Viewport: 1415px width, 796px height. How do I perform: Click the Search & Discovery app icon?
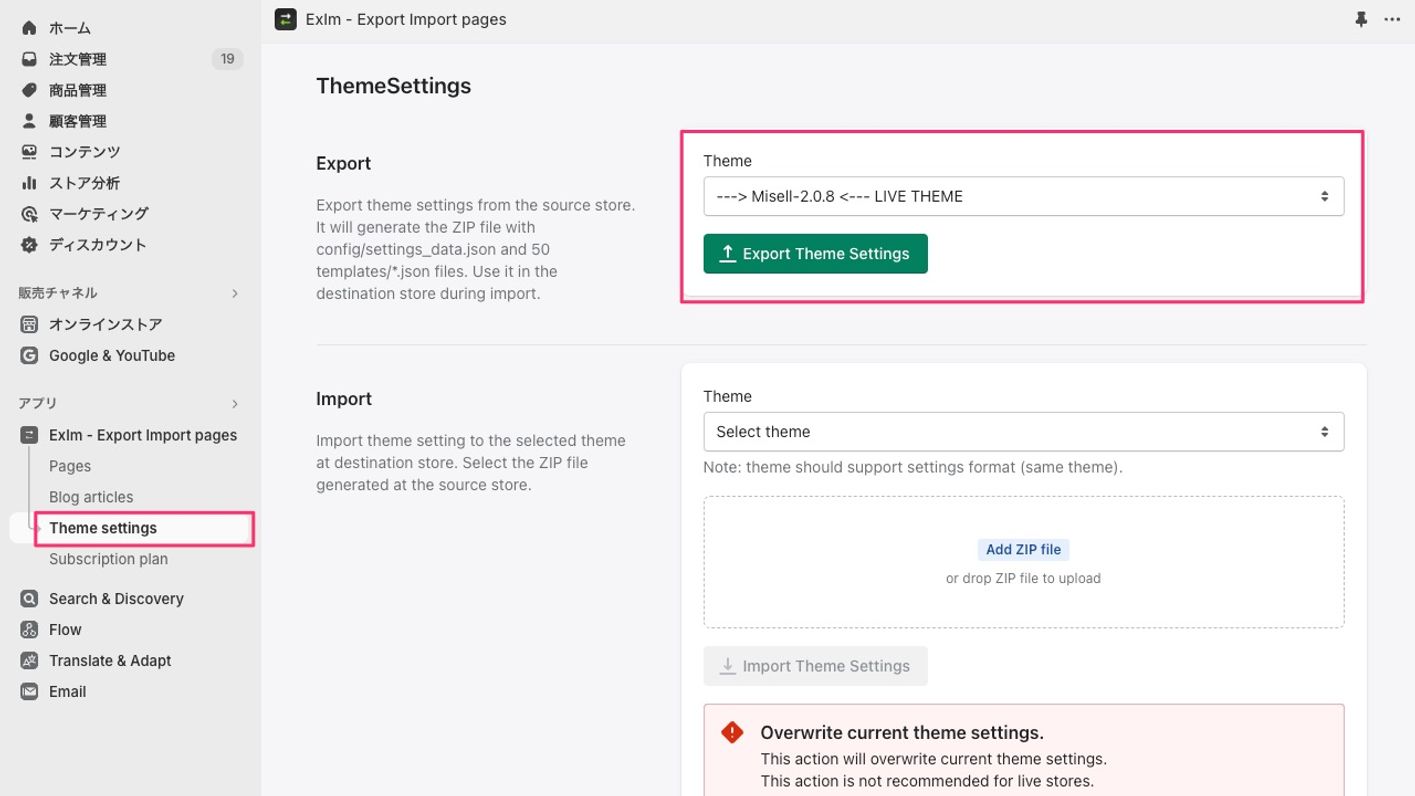coord(29,598)
